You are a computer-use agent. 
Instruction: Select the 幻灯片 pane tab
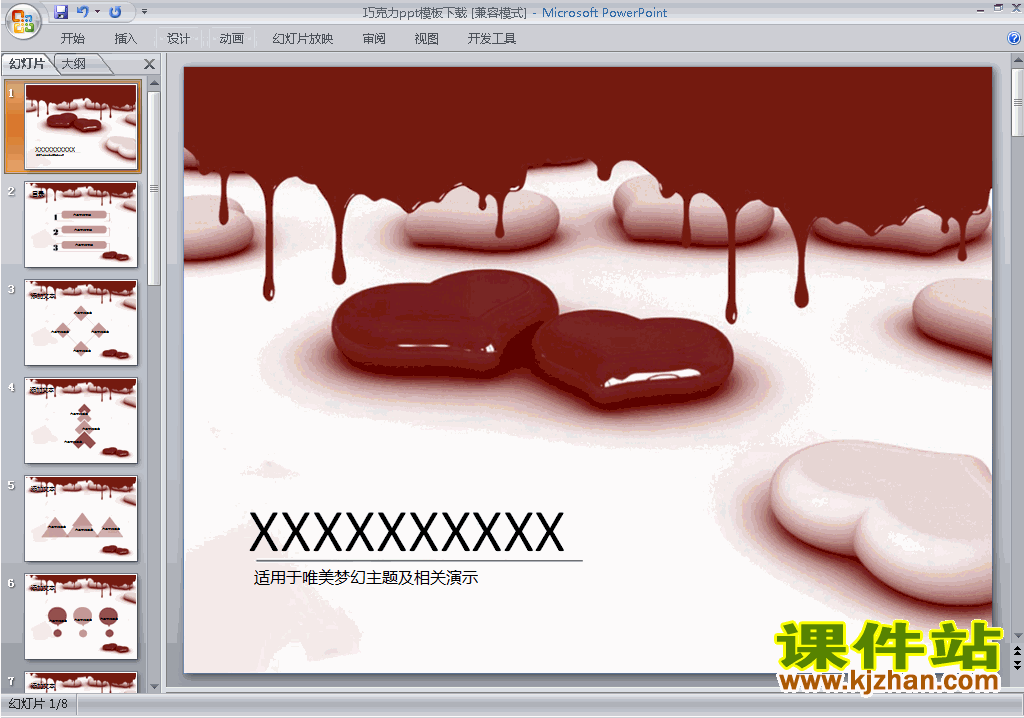click(x=27, y=63)
